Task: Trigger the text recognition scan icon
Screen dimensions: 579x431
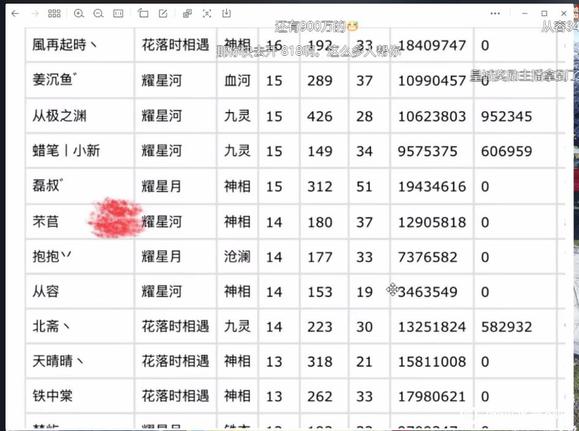Action: pos(207,14)
